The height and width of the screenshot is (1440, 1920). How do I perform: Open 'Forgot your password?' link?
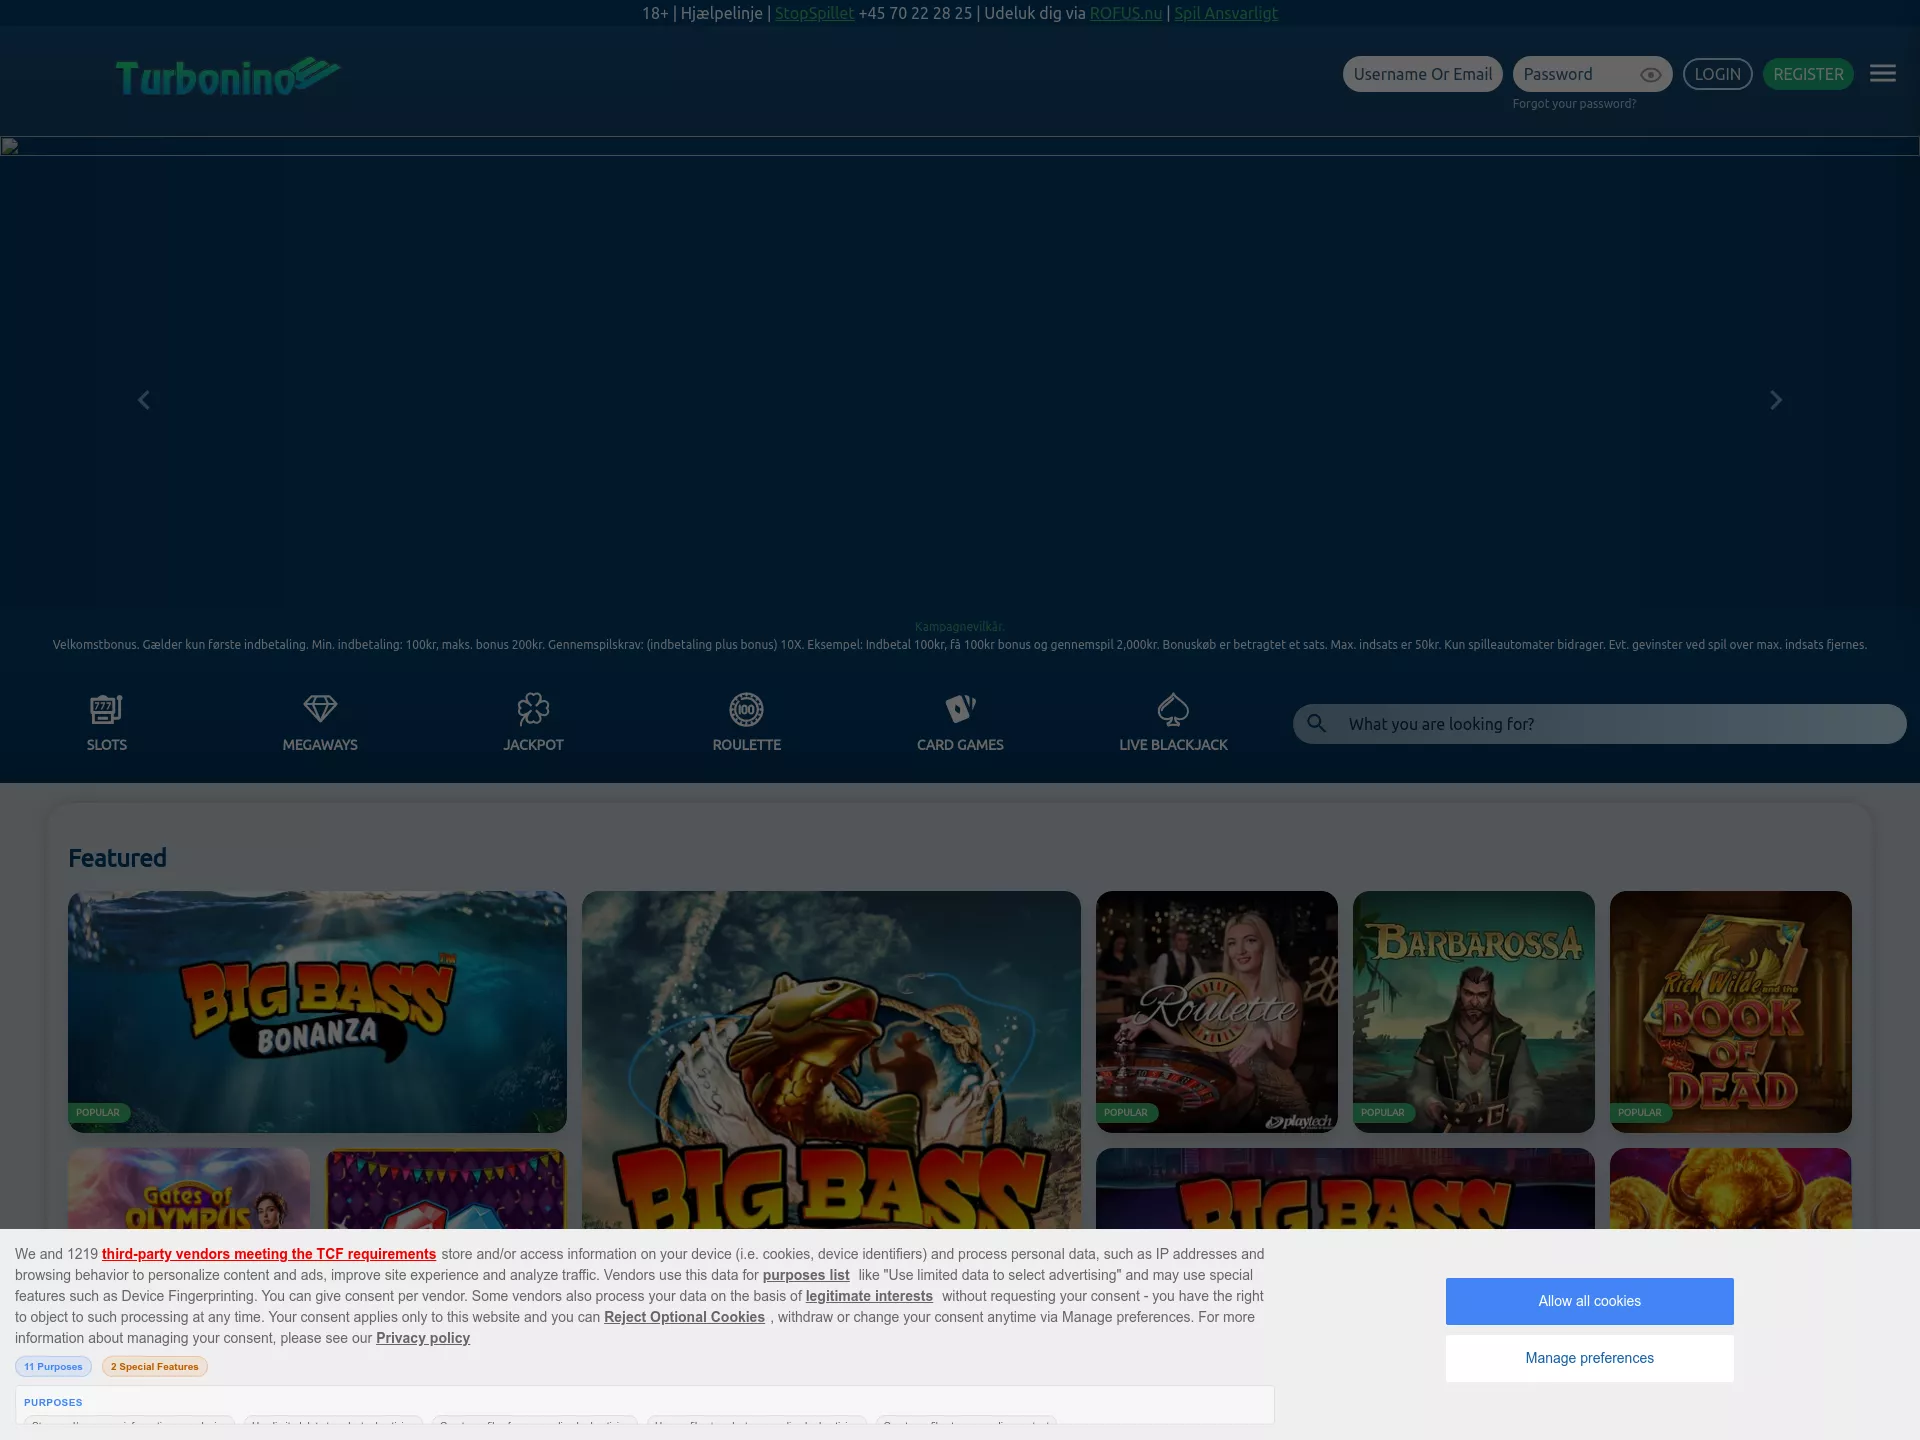click(1574, 104)
